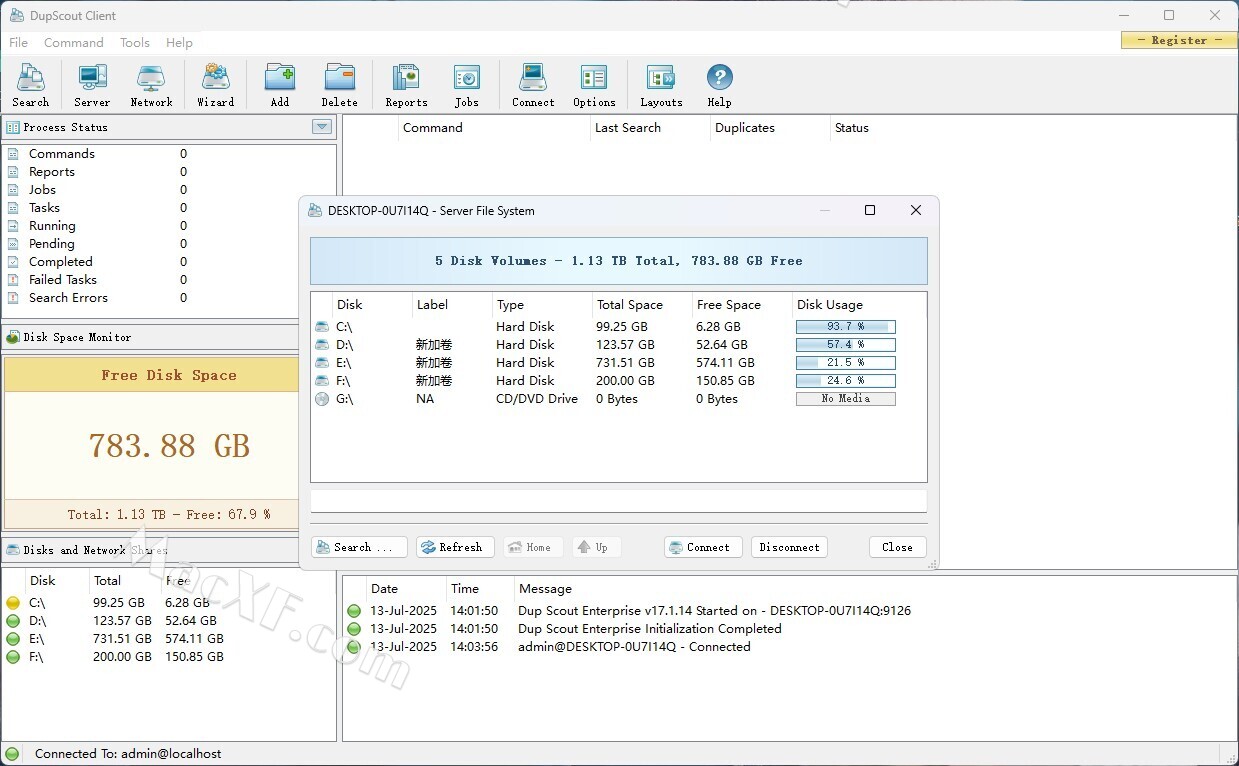Click the Up button in dialog
Screen dimensions: 1239x766
pyautogui.click(x=596, y=547)
